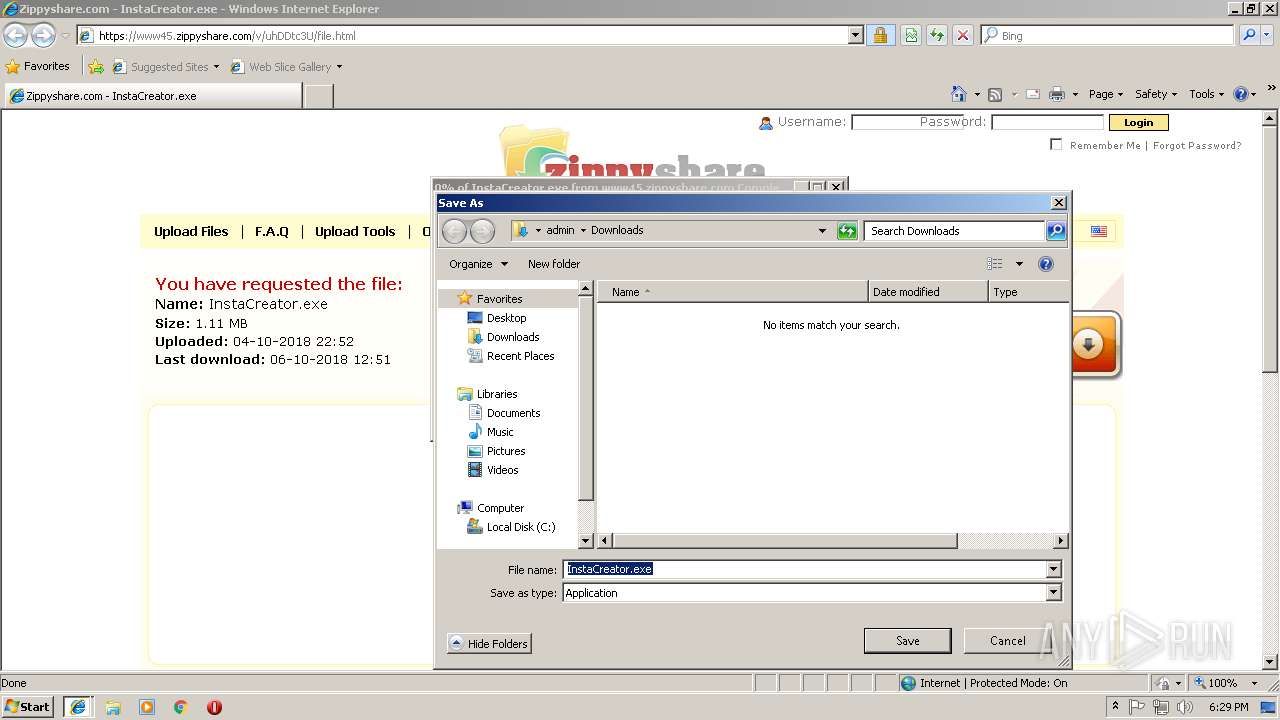Click the Login button
1280x720 pixels.
click(1138, 122)
